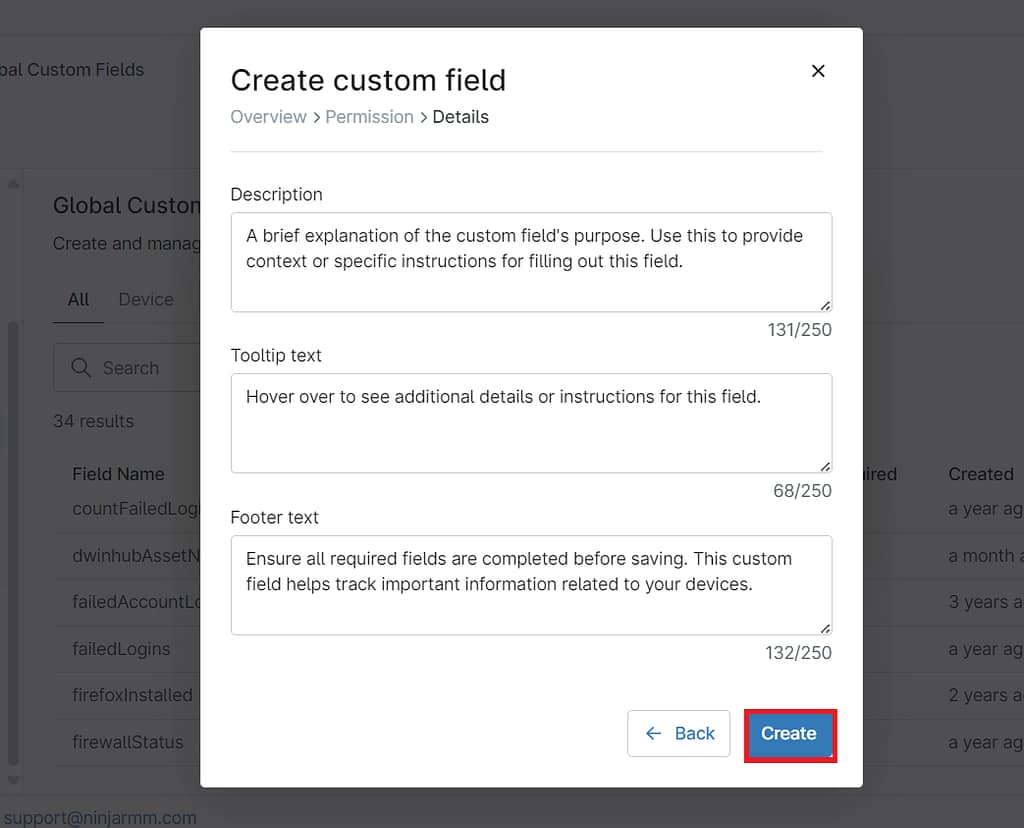Switch to the All tab
The image size is (1024, 828).
[78, 299]
